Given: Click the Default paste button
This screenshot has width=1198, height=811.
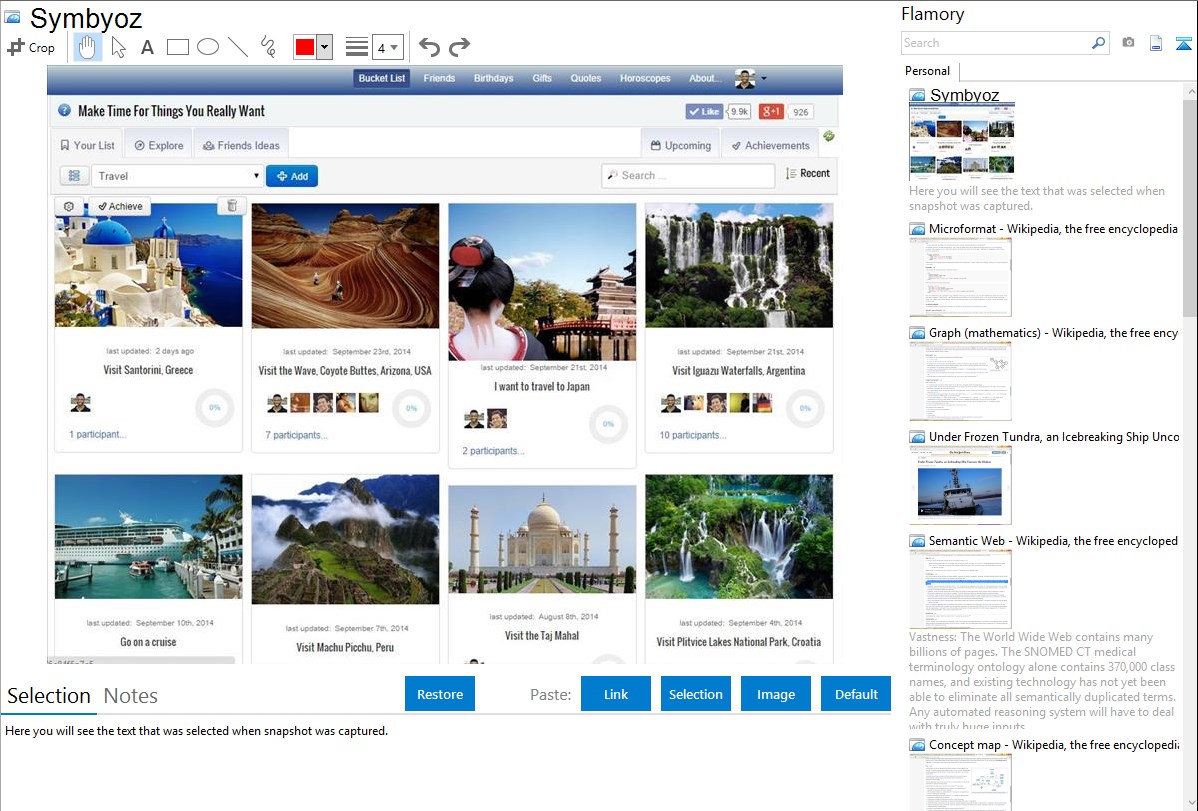Looking at the screenshot, I should pos(856,694).
